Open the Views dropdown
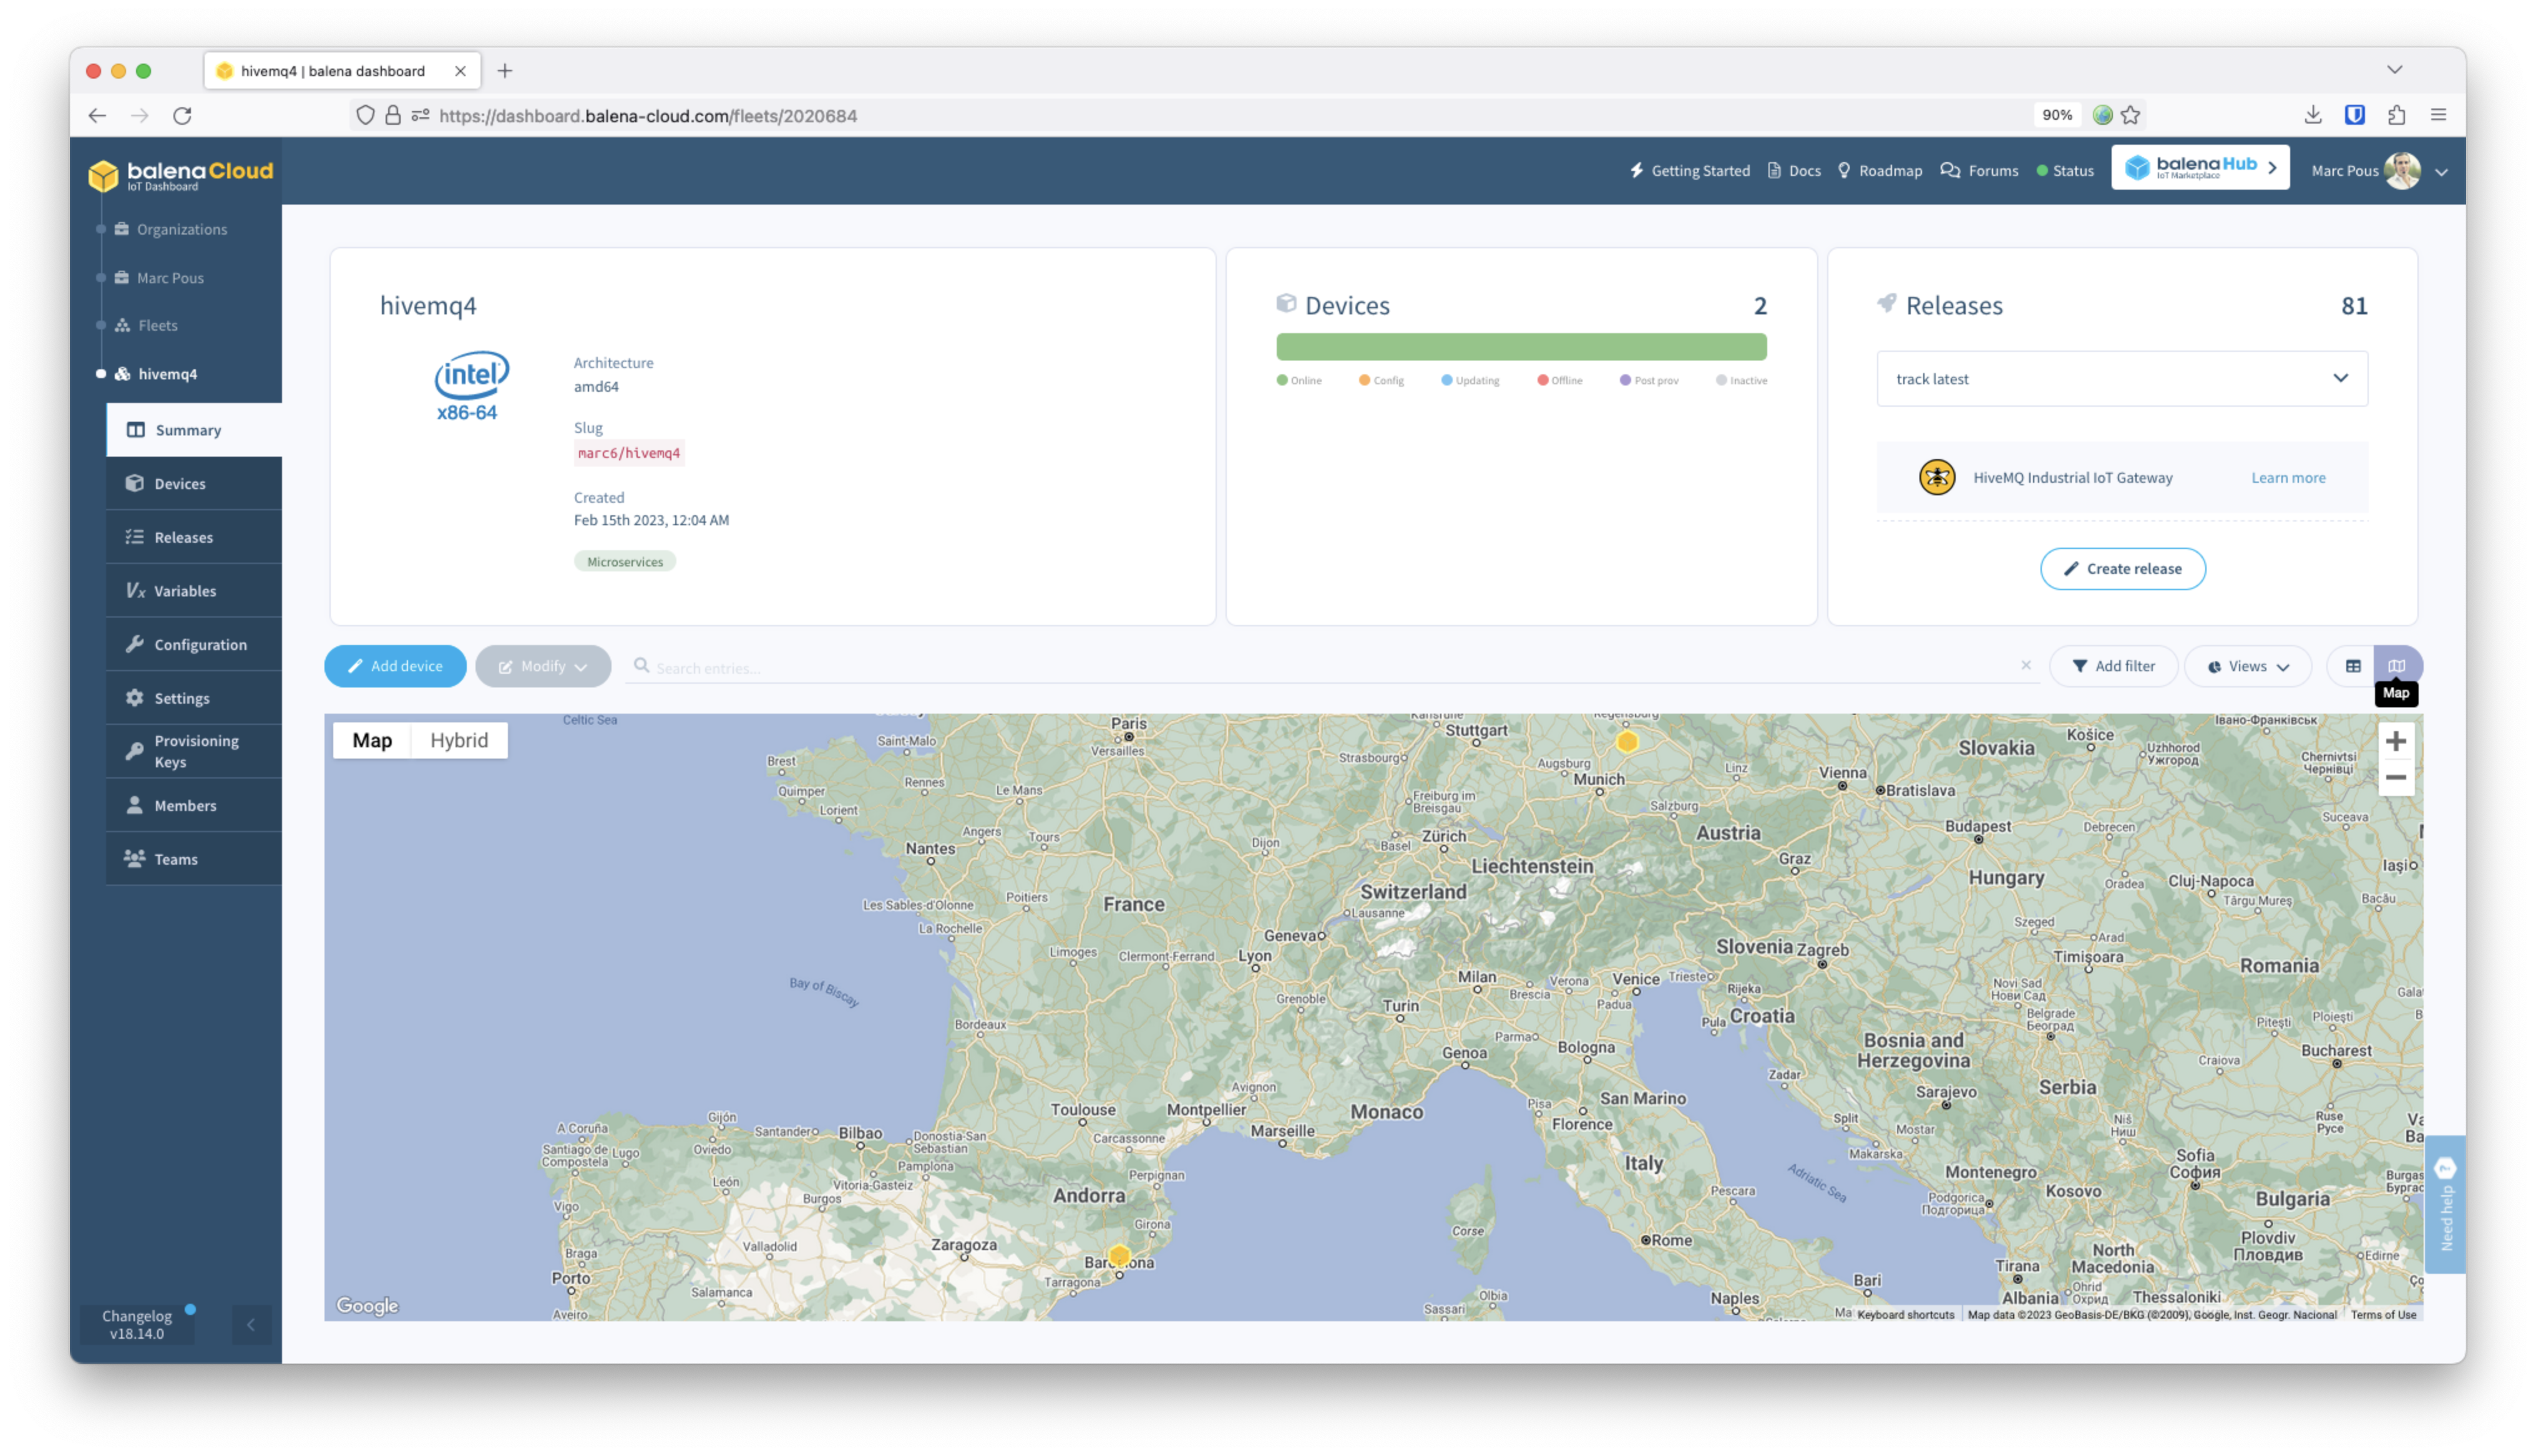2536x1456 pixels. [2247, 666]
